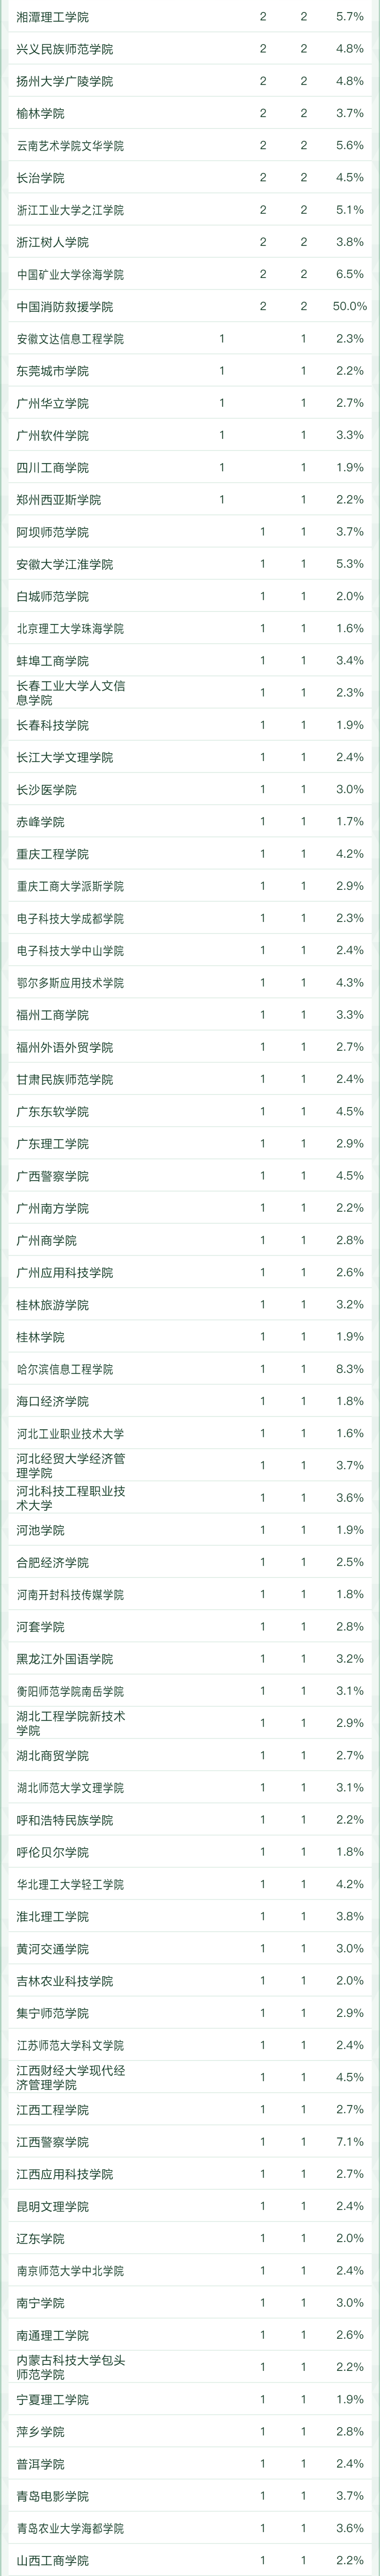Select the 郑州西亚斯学院 row
This screenshot has width=380, height=2576.
[x=58, y=500]
